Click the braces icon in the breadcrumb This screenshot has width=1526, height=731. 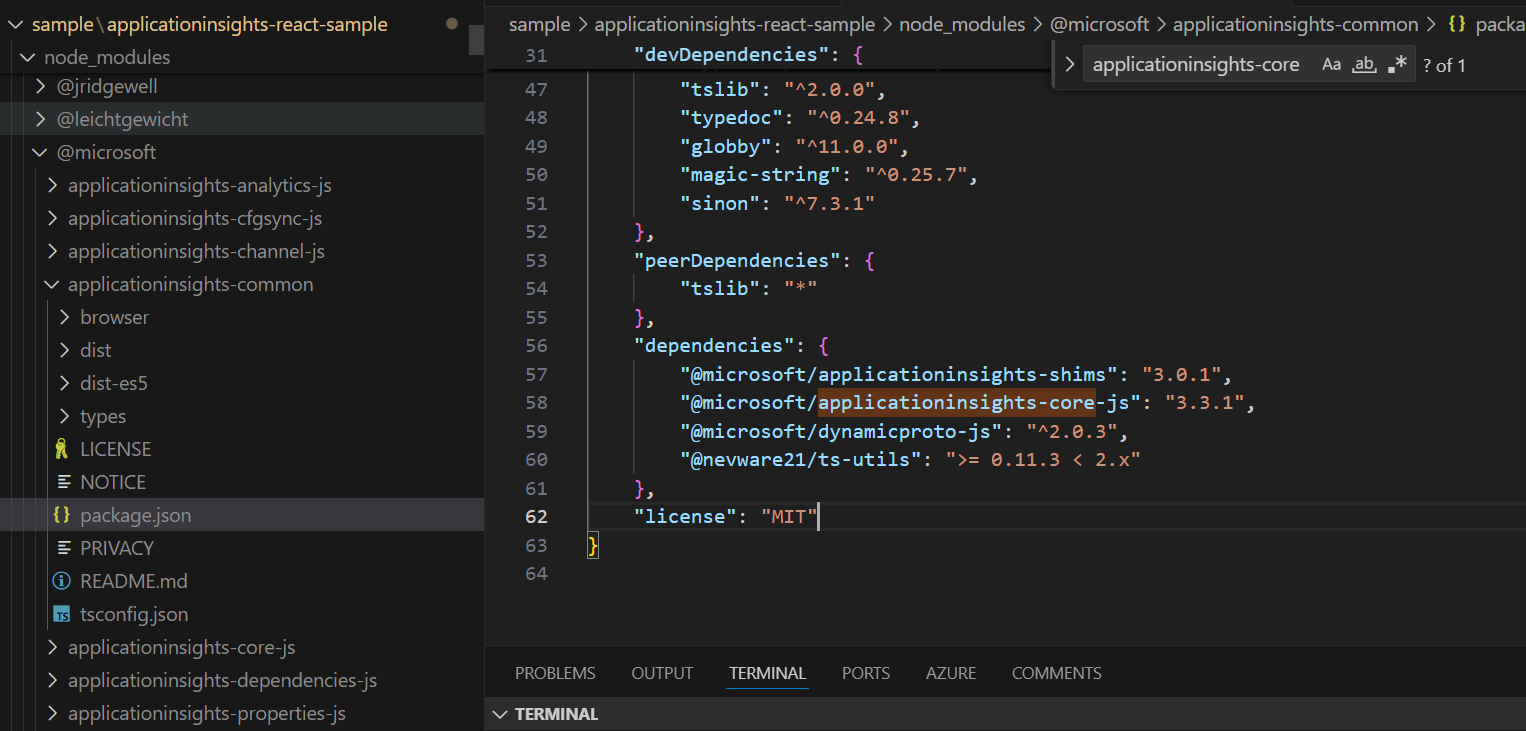[1457, 24]
